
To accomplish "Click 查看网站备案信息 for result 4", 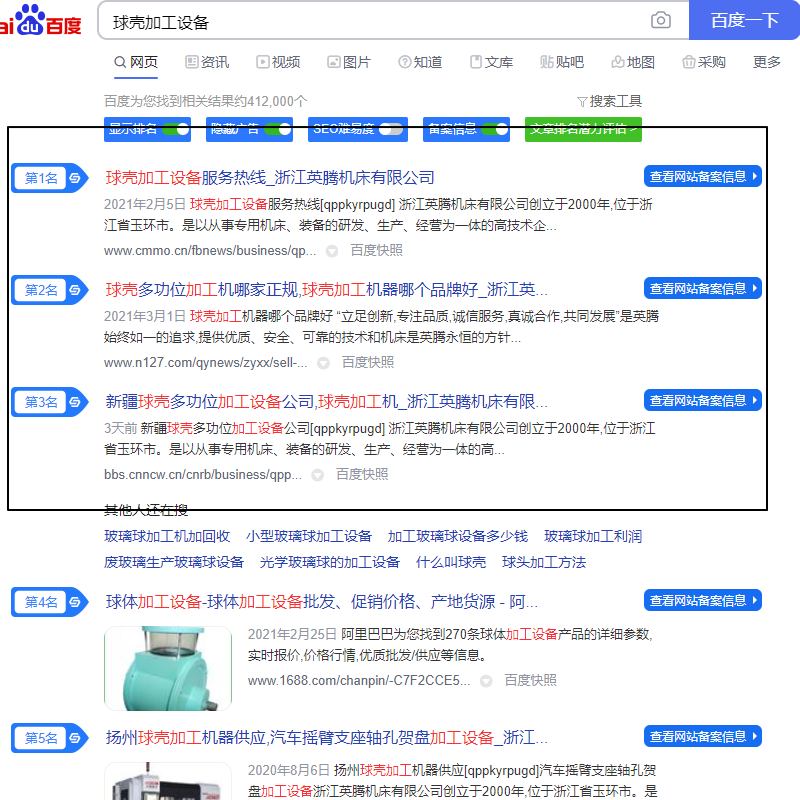I will (x=703, y=601).
